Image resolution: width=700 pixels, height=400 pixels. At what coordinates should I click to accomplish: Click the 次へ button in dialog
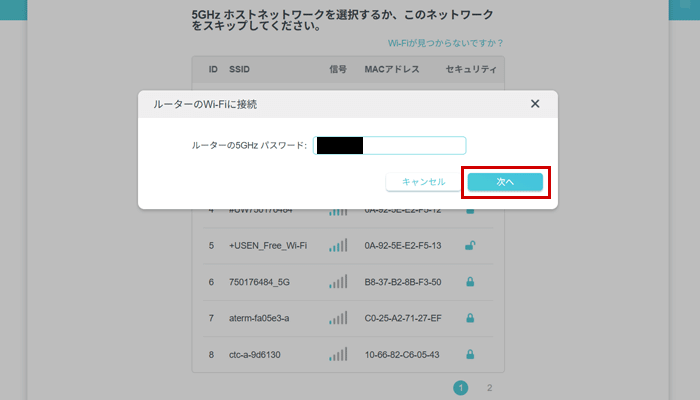[x=505, y=182]
